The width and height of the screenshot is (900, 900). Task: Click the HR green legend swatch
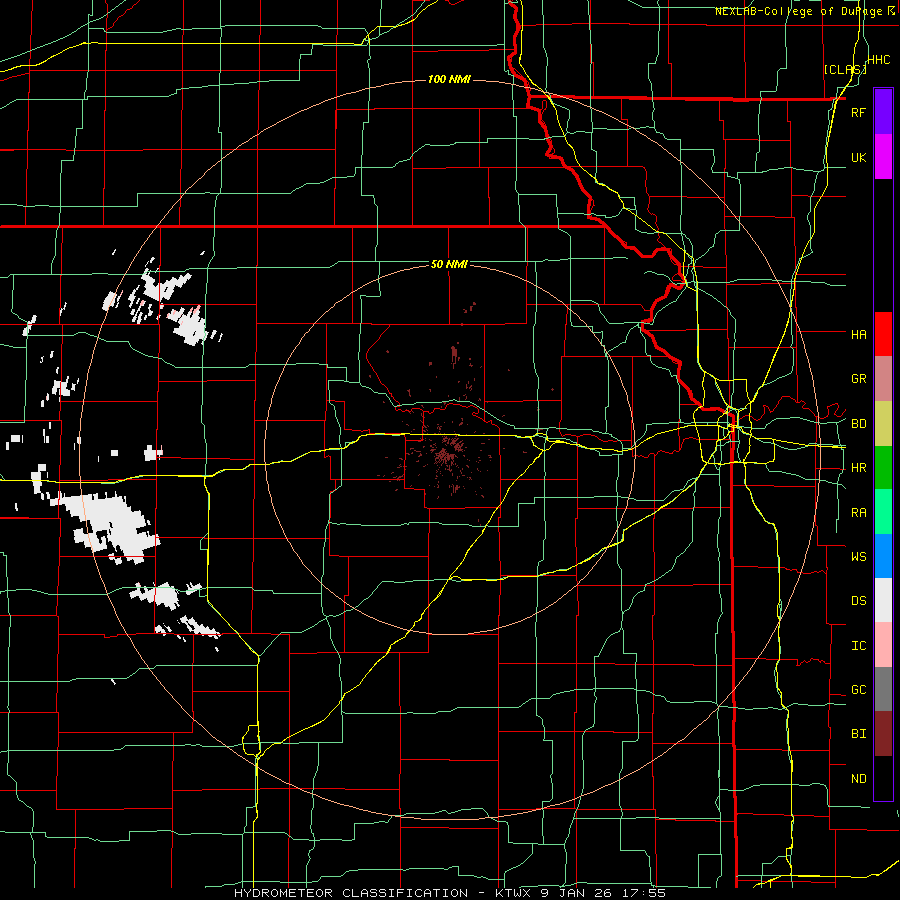pos(883,467)
